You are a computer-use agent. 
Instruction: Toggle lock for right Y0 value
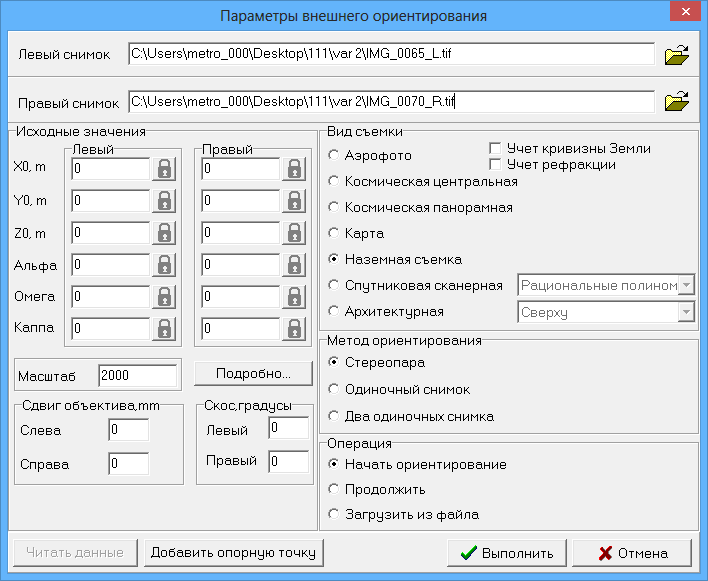coord(294,201)
